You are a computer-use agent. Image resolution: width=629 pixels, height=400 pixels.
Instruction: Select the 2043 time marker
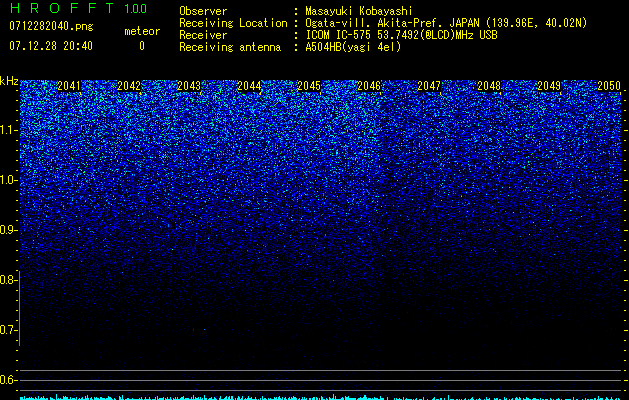(189, 86)
